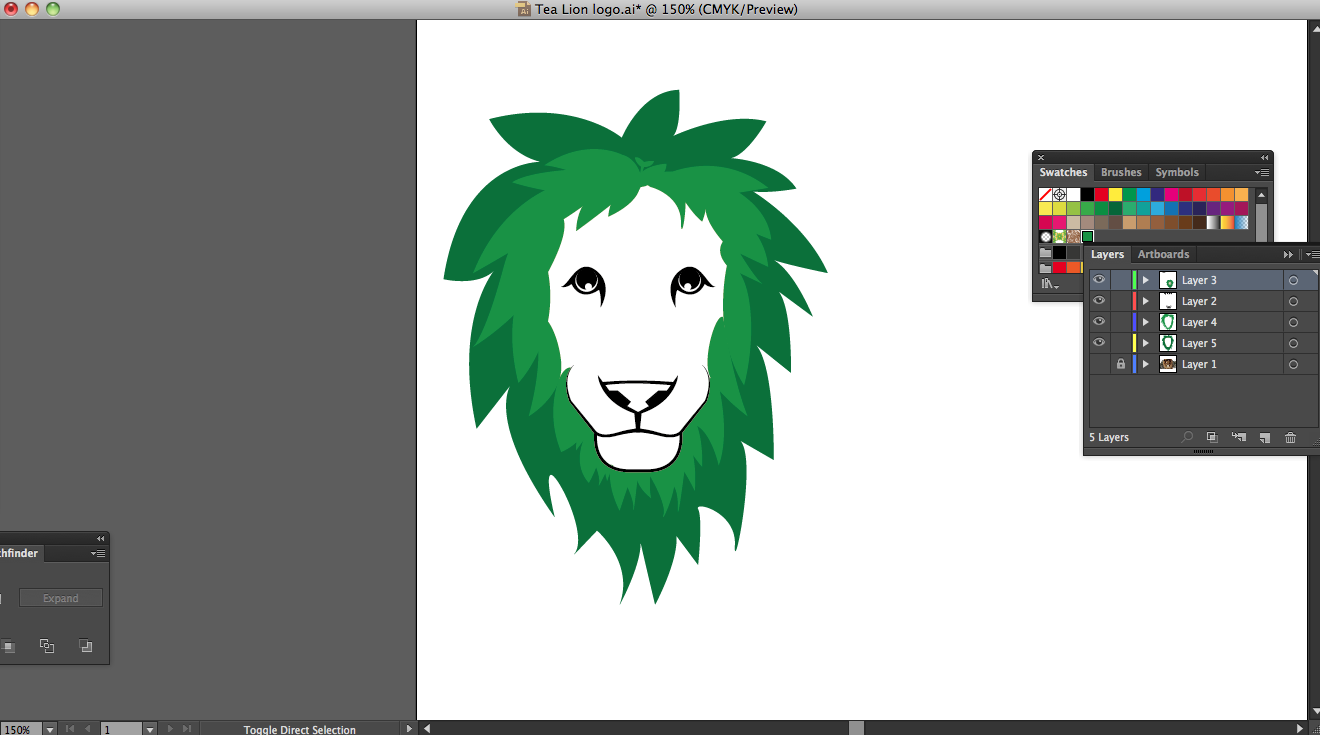
Task: Click the Delete Selection trash icon in Layers
Action: click(1290, 438)
